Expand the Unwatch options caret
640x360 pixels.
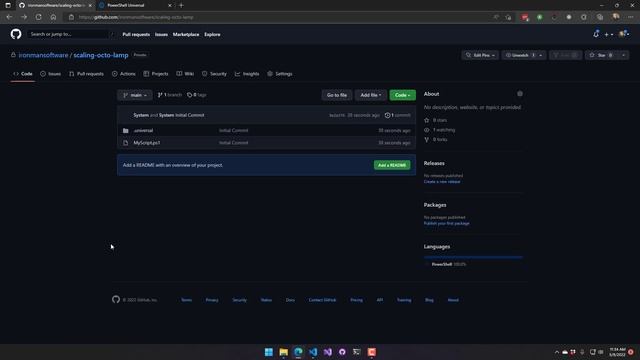pyautogui.click(x=541, y=55)
